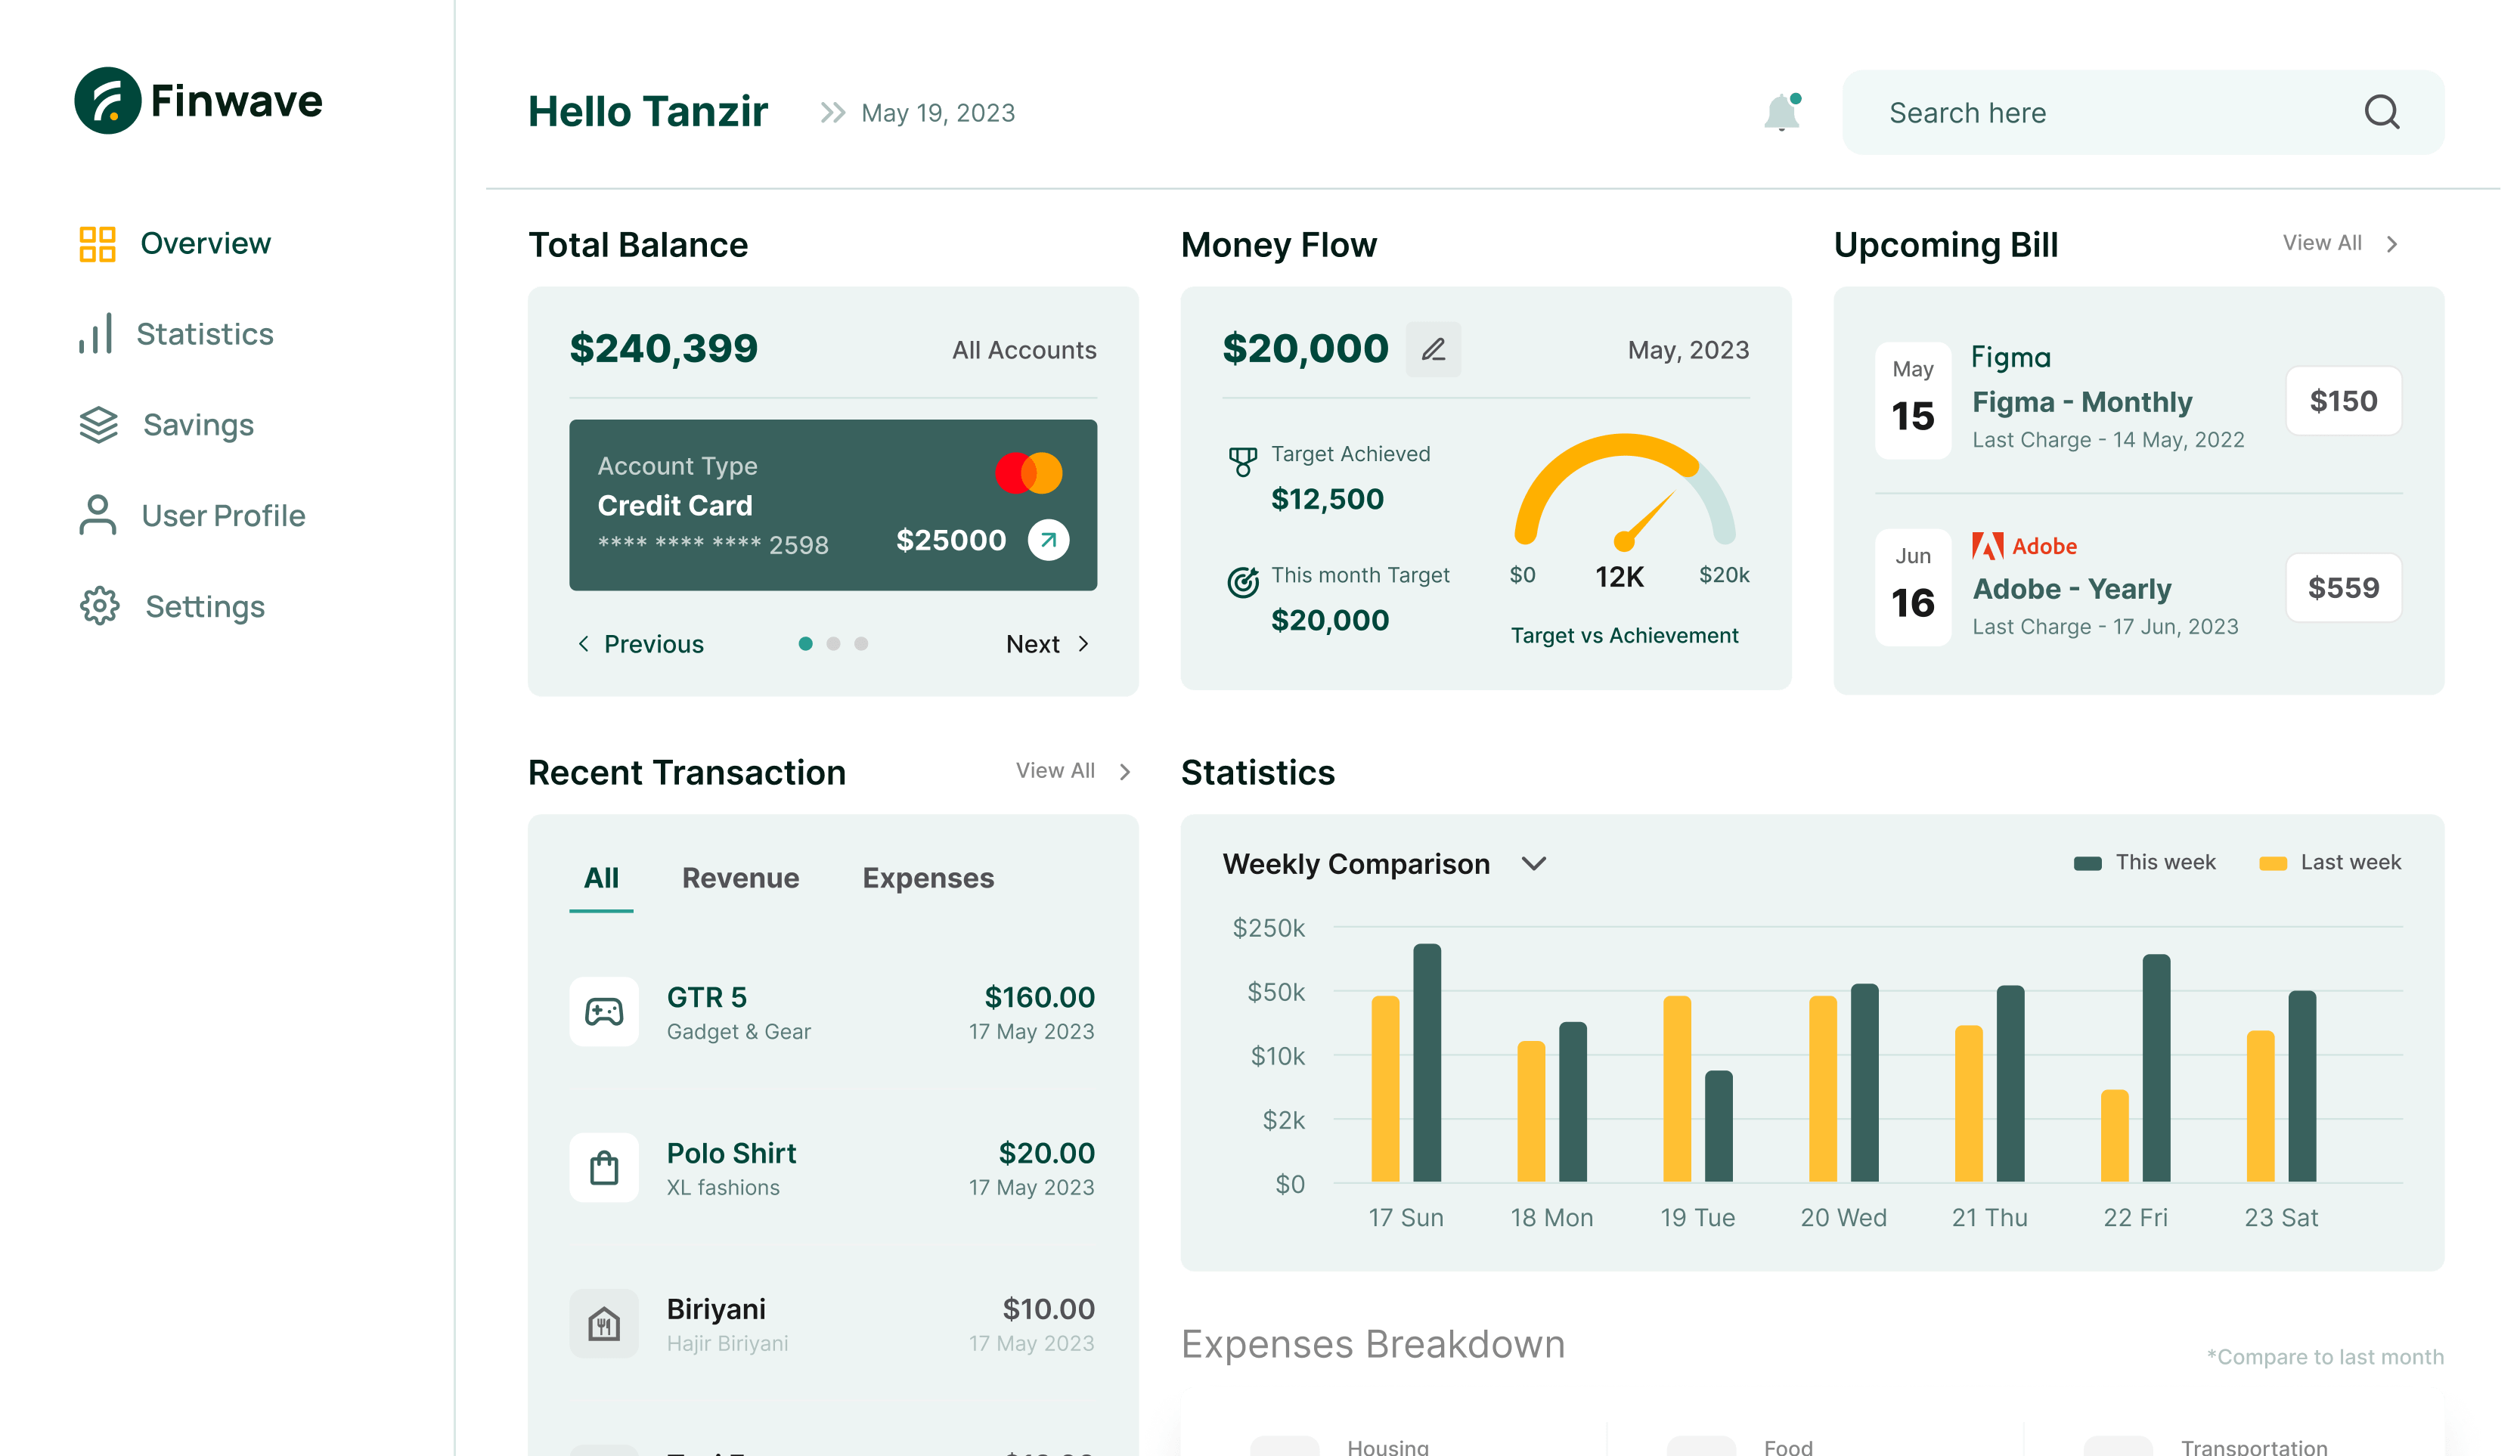Click the search magnifier icon
Viewport: 2520px width, 1456px height.
(x=2381, y=112)
